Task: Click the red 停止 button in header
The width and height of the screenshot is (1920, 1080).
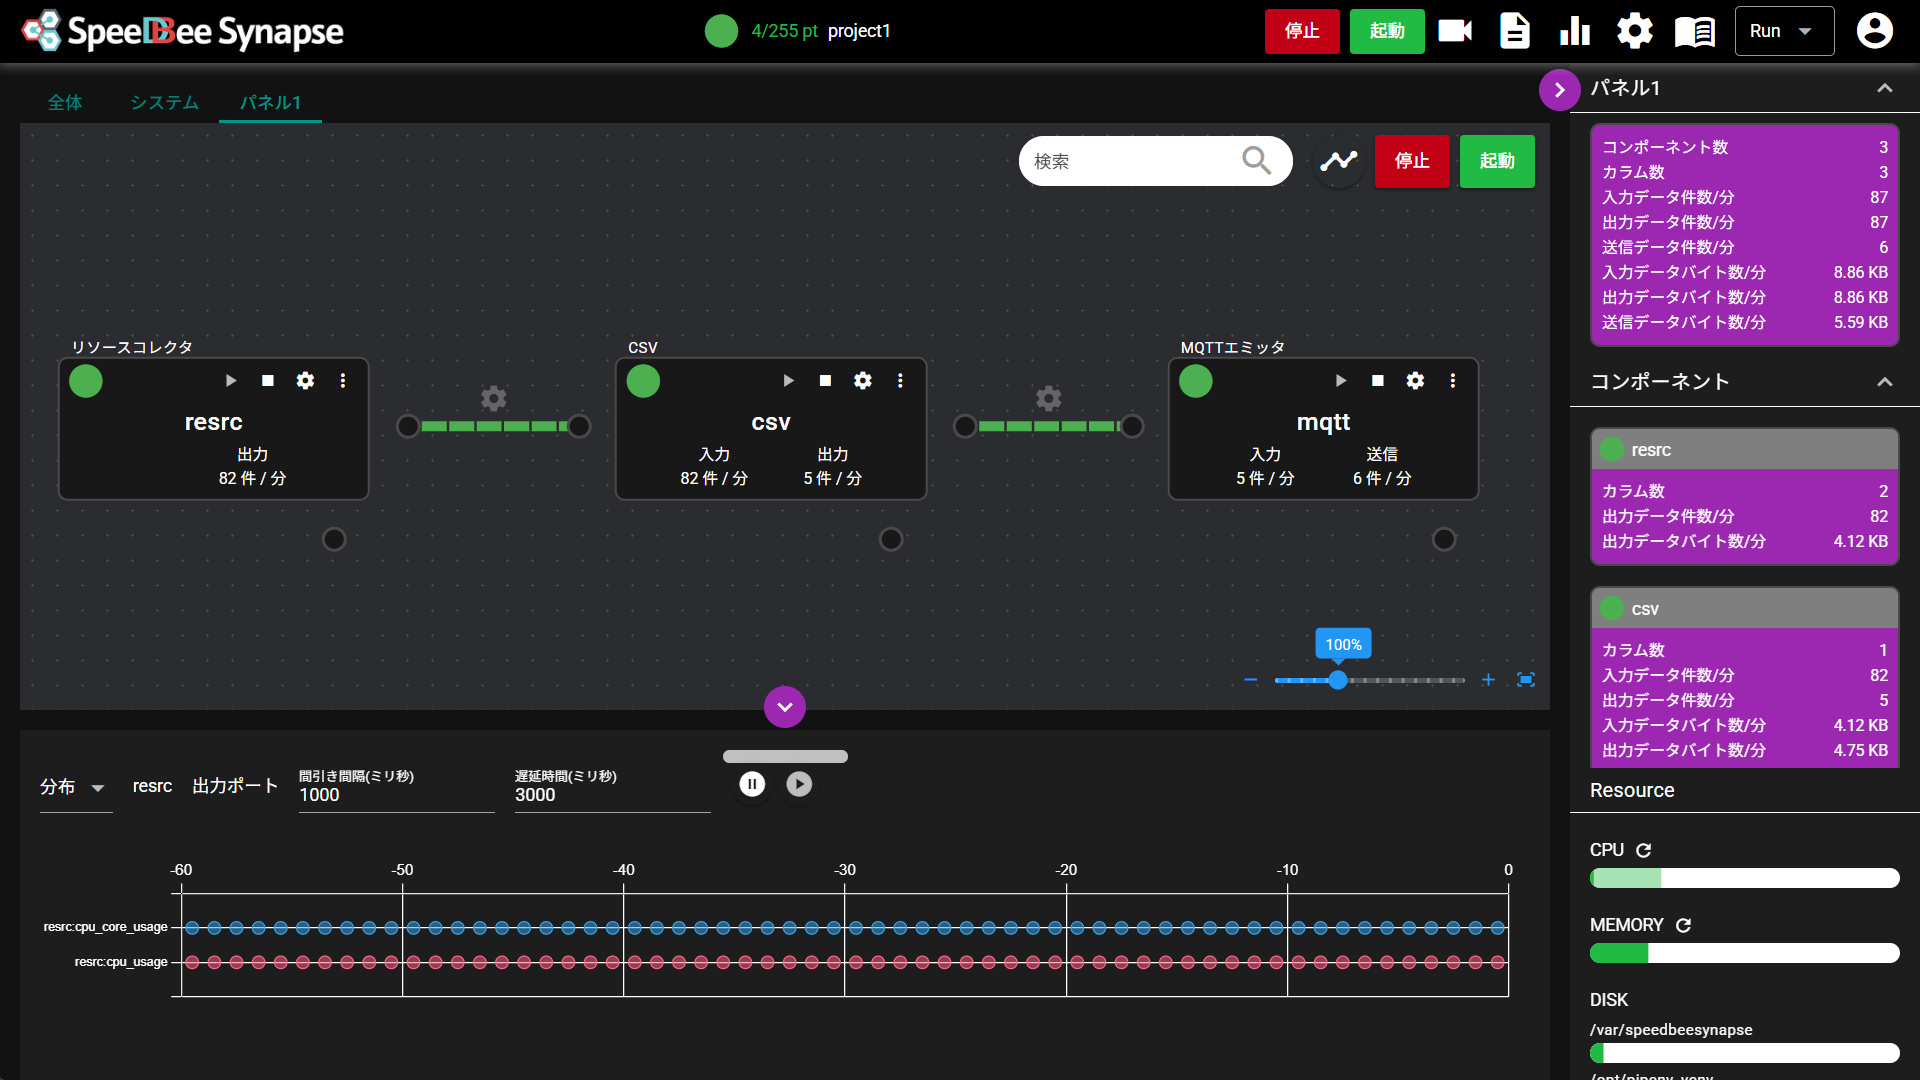Action: [x=1301, y=31]
